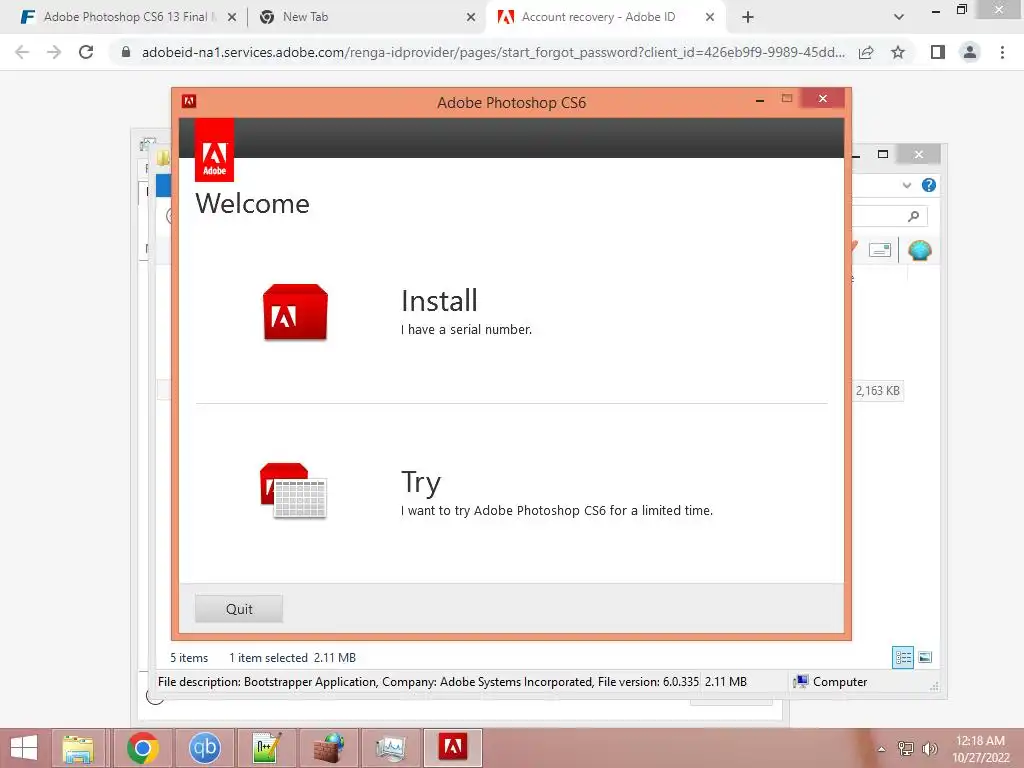This screenshot has height=768, width=1024.
Task: Expand the Explorer ribbon chevron
Action: point(906,185)
